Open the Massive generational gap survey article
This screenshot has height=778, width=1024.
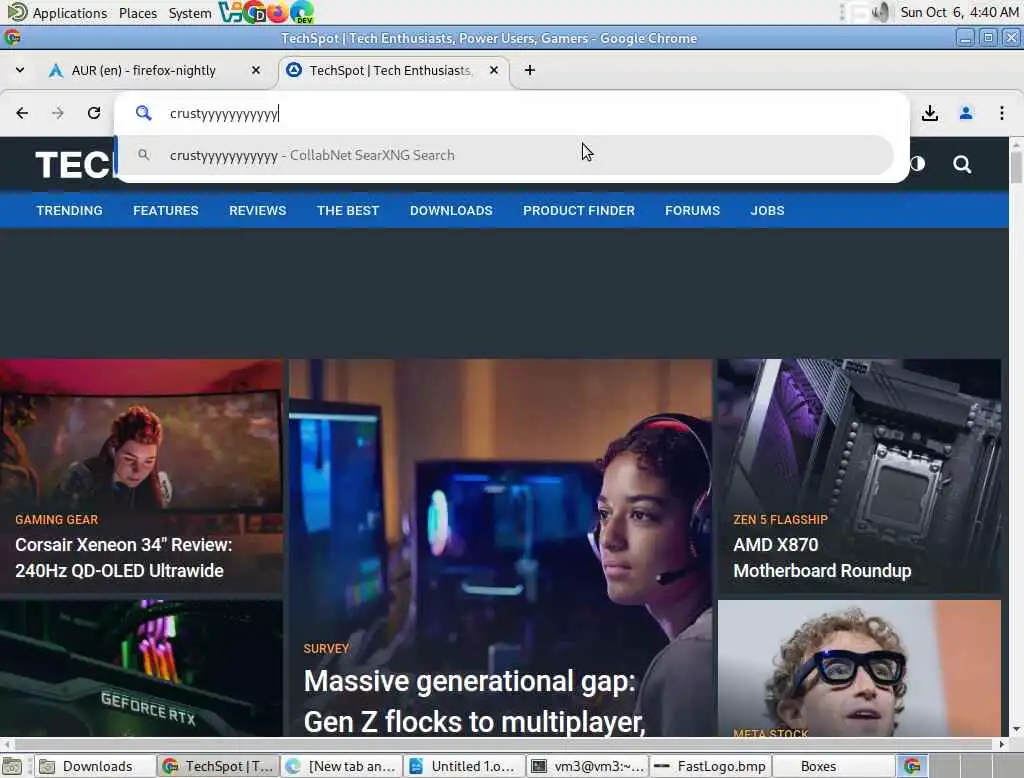click(475, 701)
